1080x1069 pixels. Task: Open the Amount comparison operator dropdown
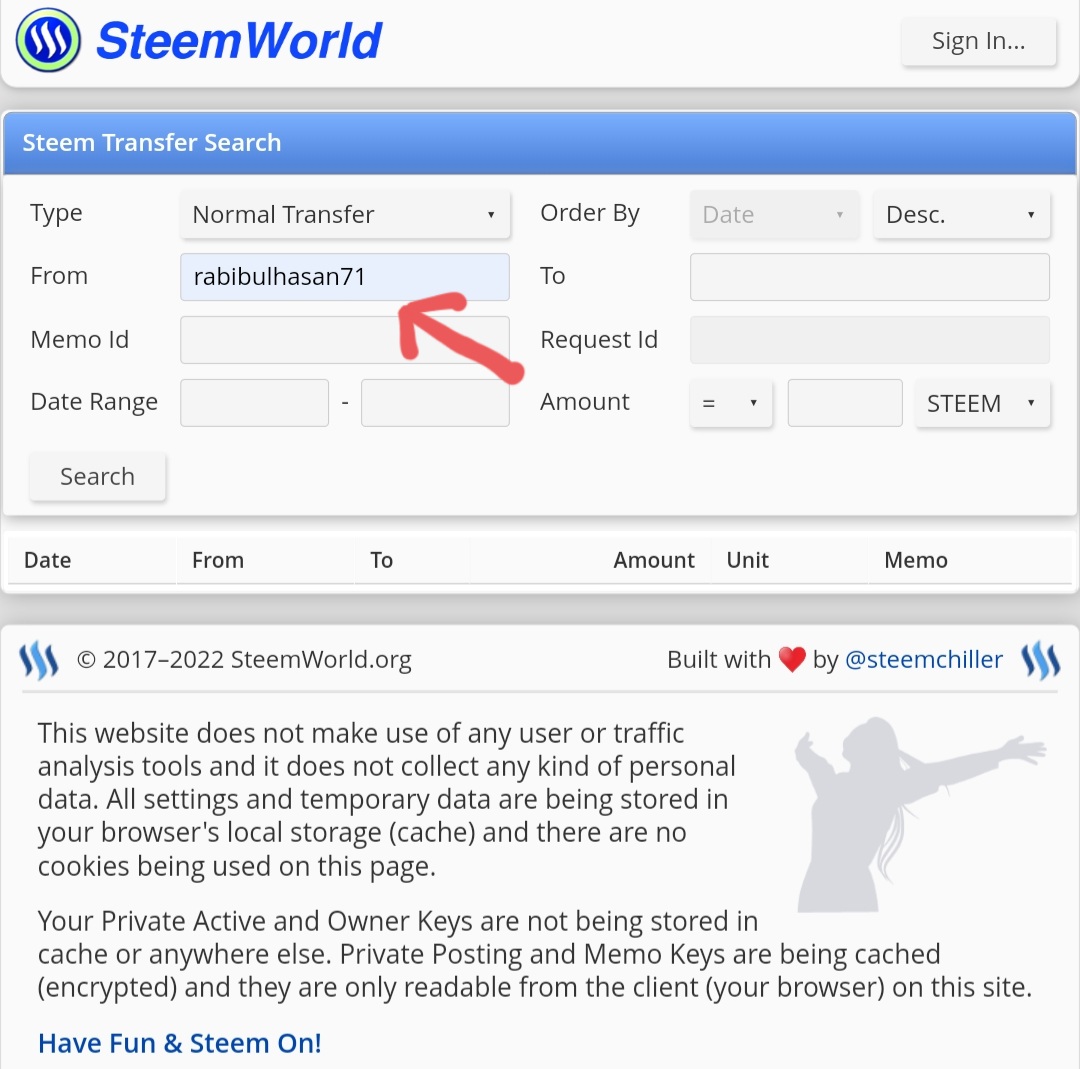coord(731,403)
